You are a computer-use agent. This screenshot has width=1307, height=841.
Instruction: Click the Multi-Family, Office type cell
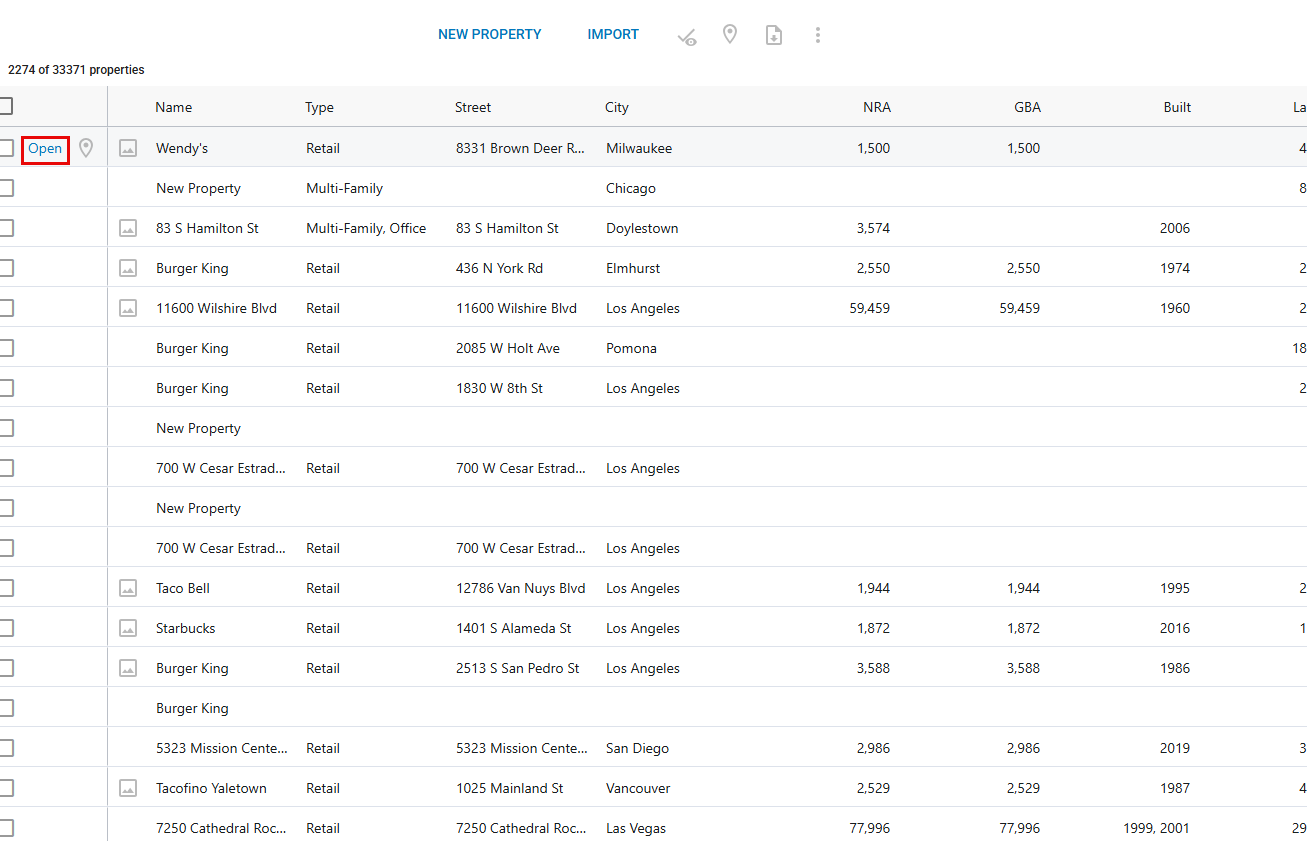[x=366, y=228]
